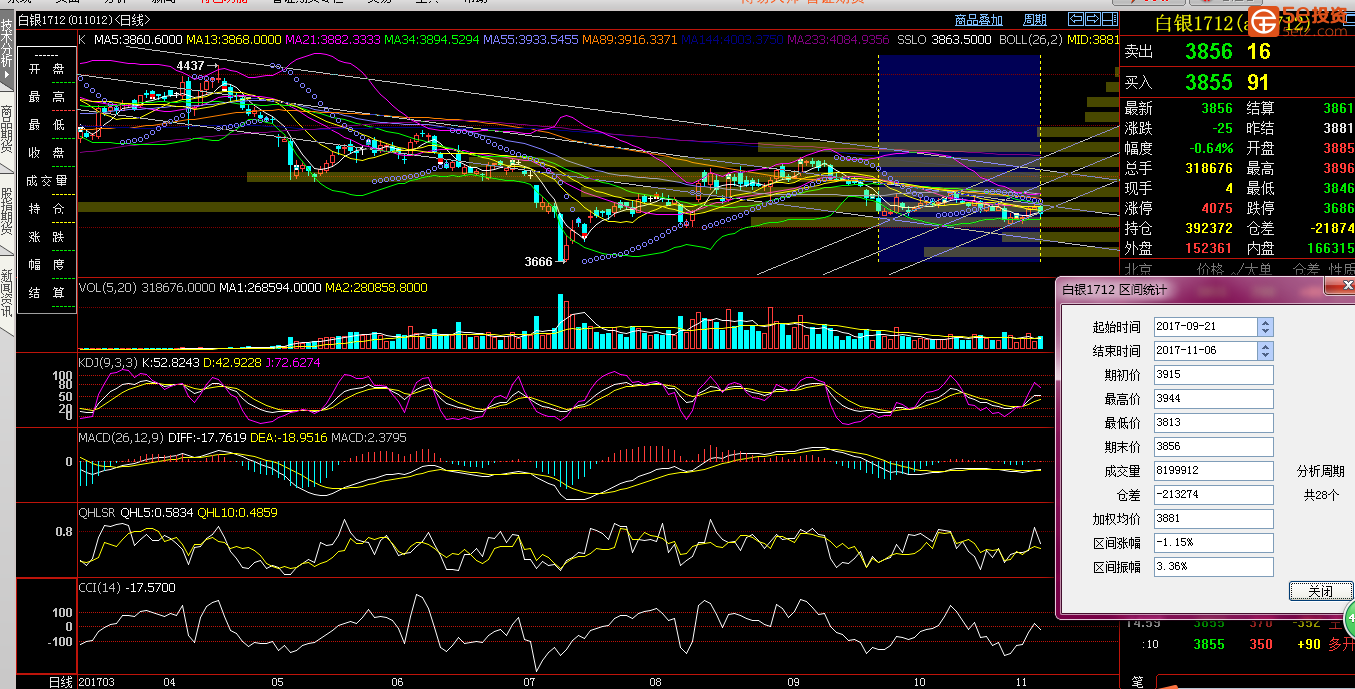Select 最高 in the field list
This screenshot has height=689, width=1355.
(x=47, y=97)
